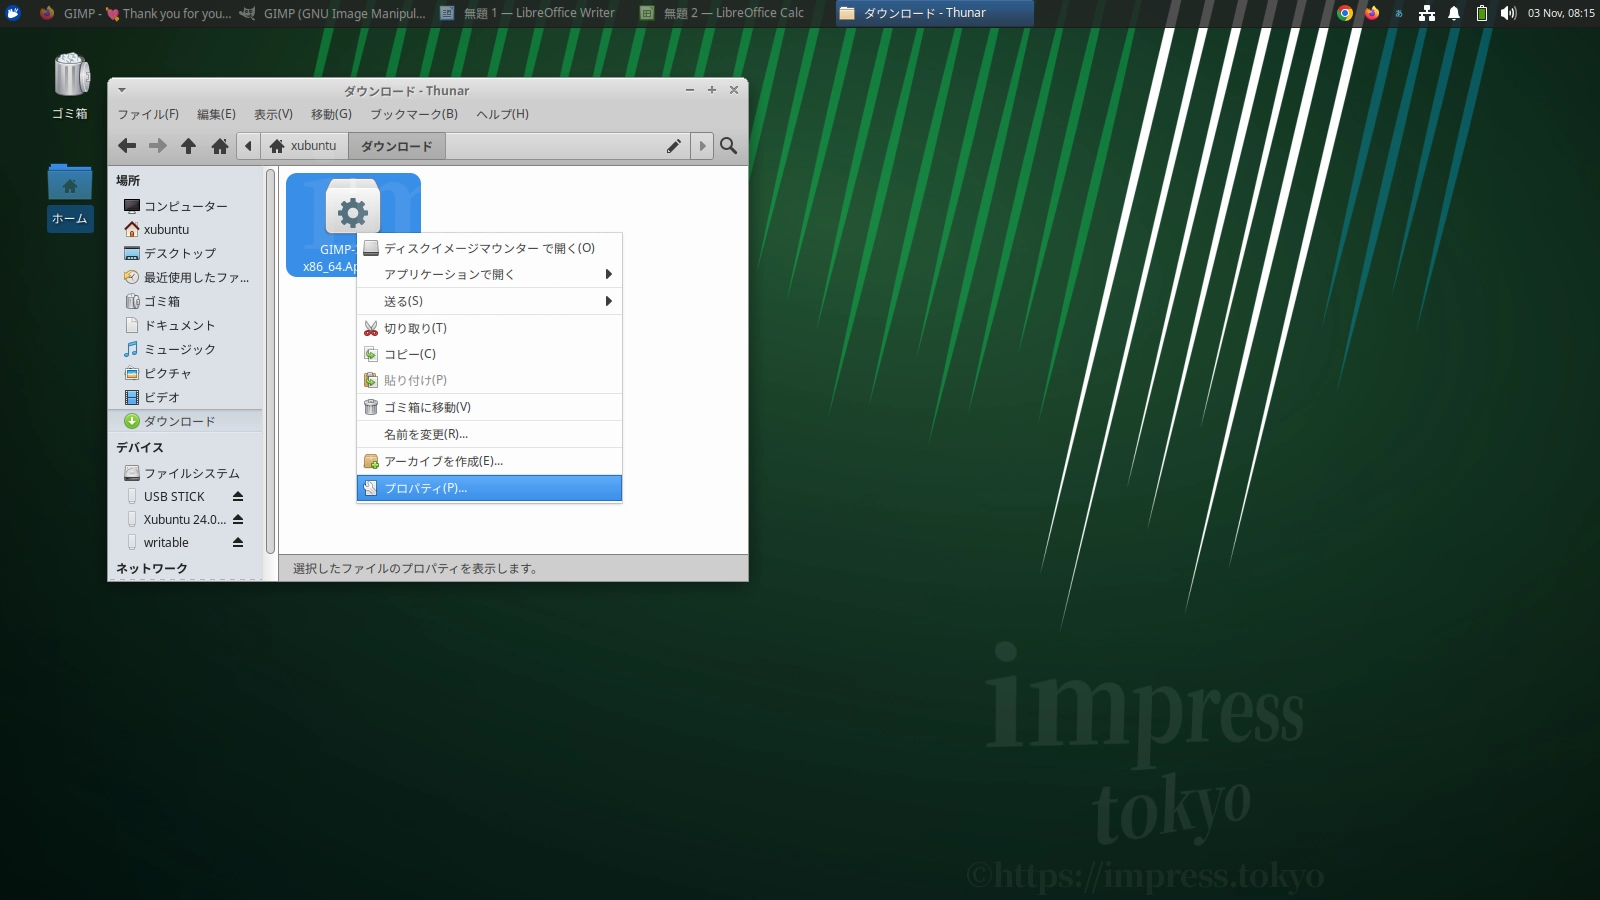Go forward with the right arrow toolbar icon
1600x900 pixels.
pos(158,146)
